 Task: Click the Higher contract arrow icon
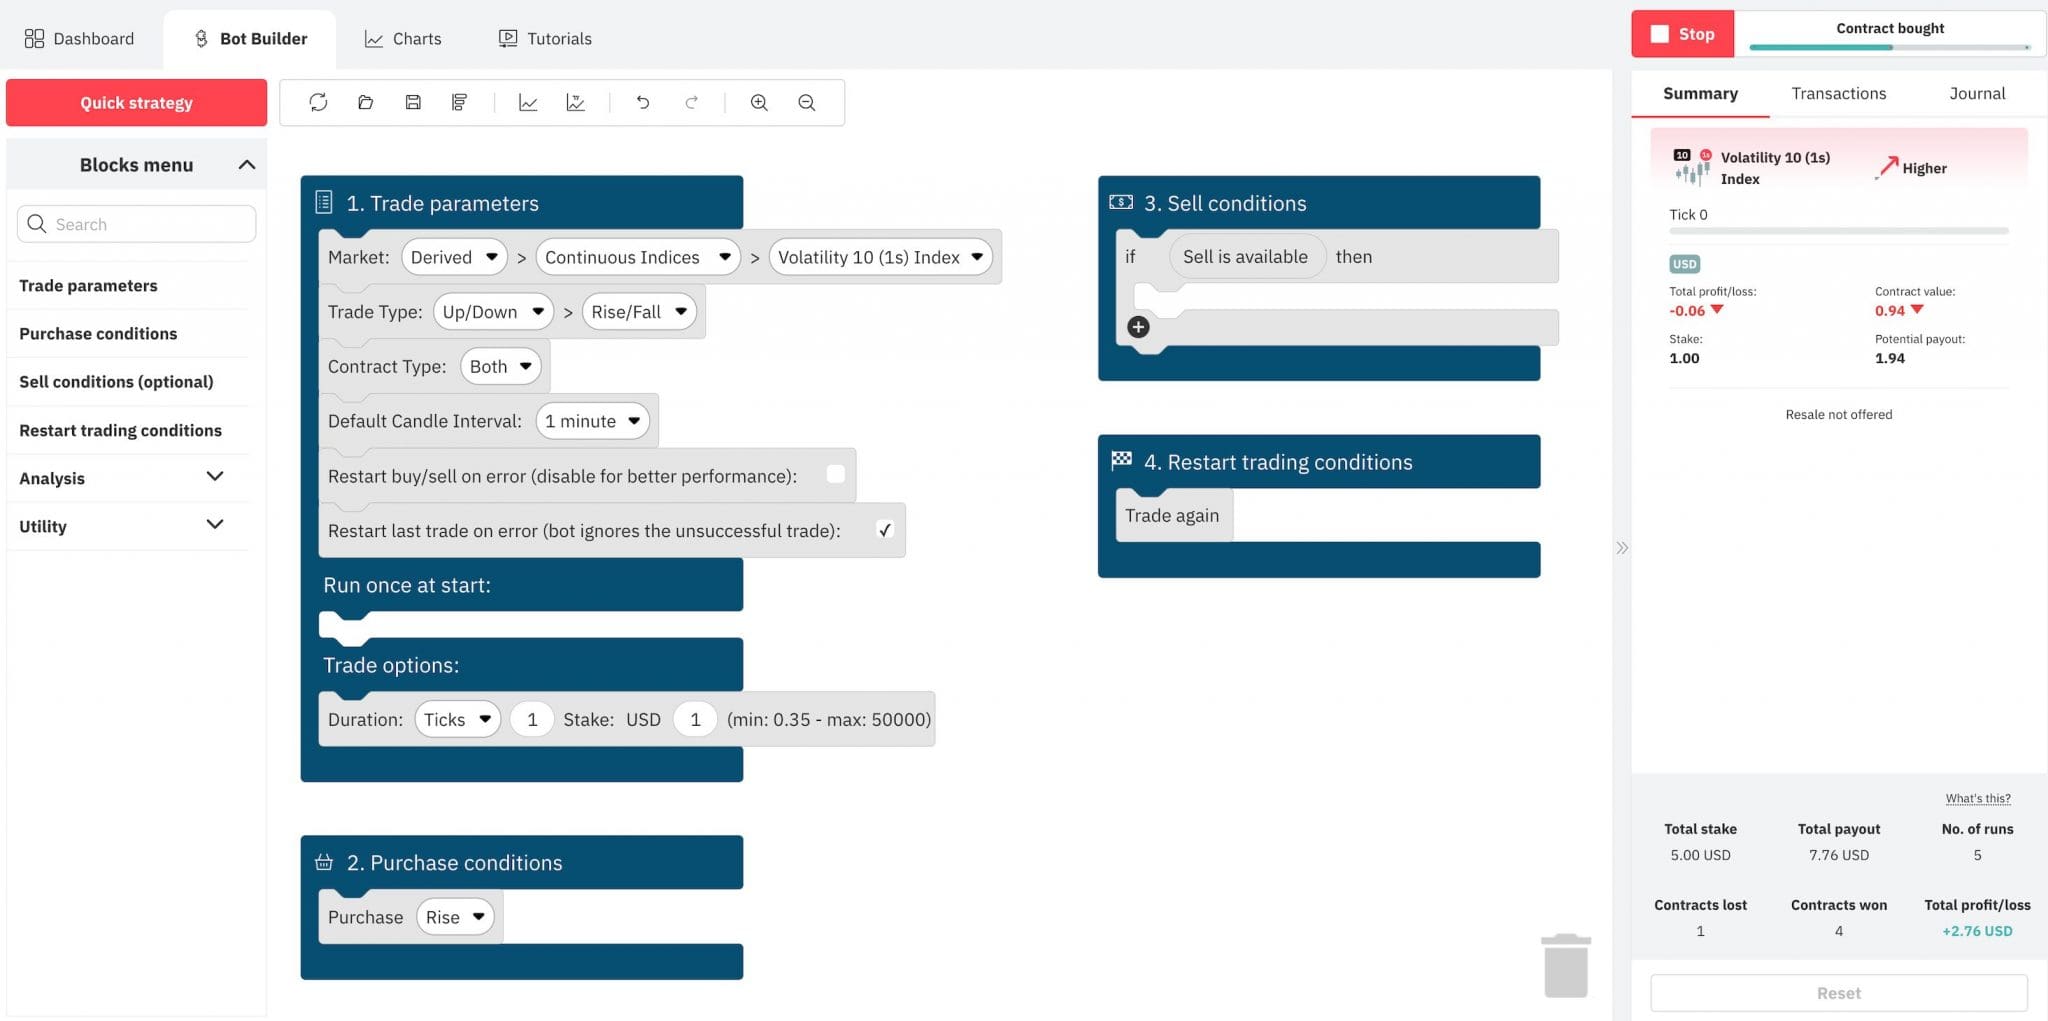pos(1887,167)
